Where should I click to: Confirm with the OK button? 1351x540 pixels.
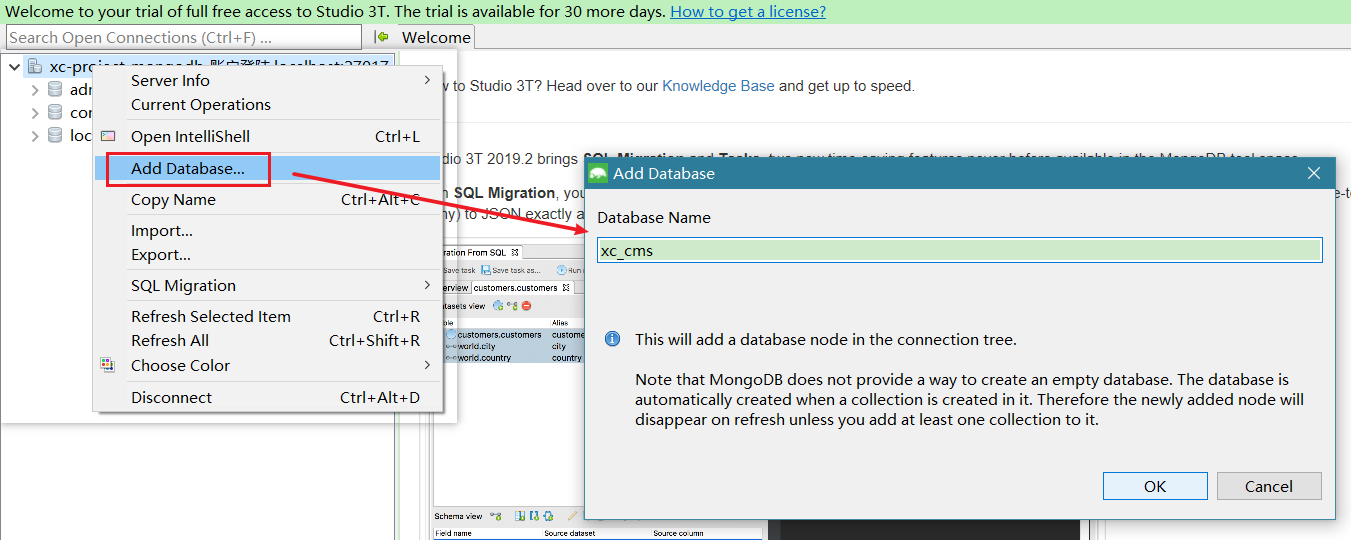click(x=1155, y=486)
